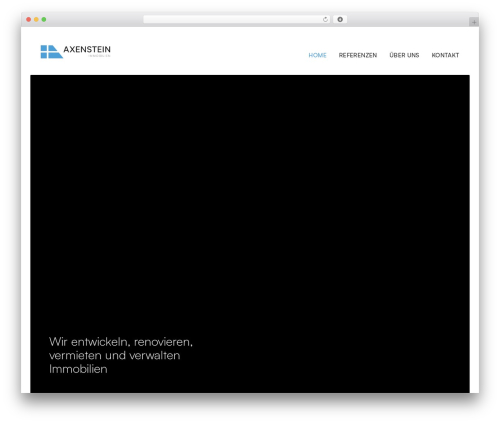The image size is (500, 423).
Task: Click the Axenstein logo
Action: point(75,52)
